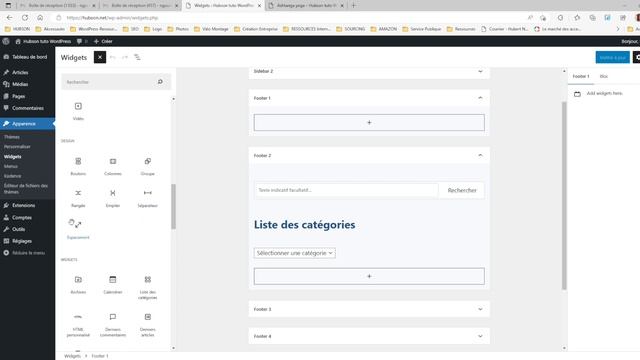Insert the Derniers articles block
Image resolution: width=640 pixels, height=360 pixels.
(x=147, y=325)
